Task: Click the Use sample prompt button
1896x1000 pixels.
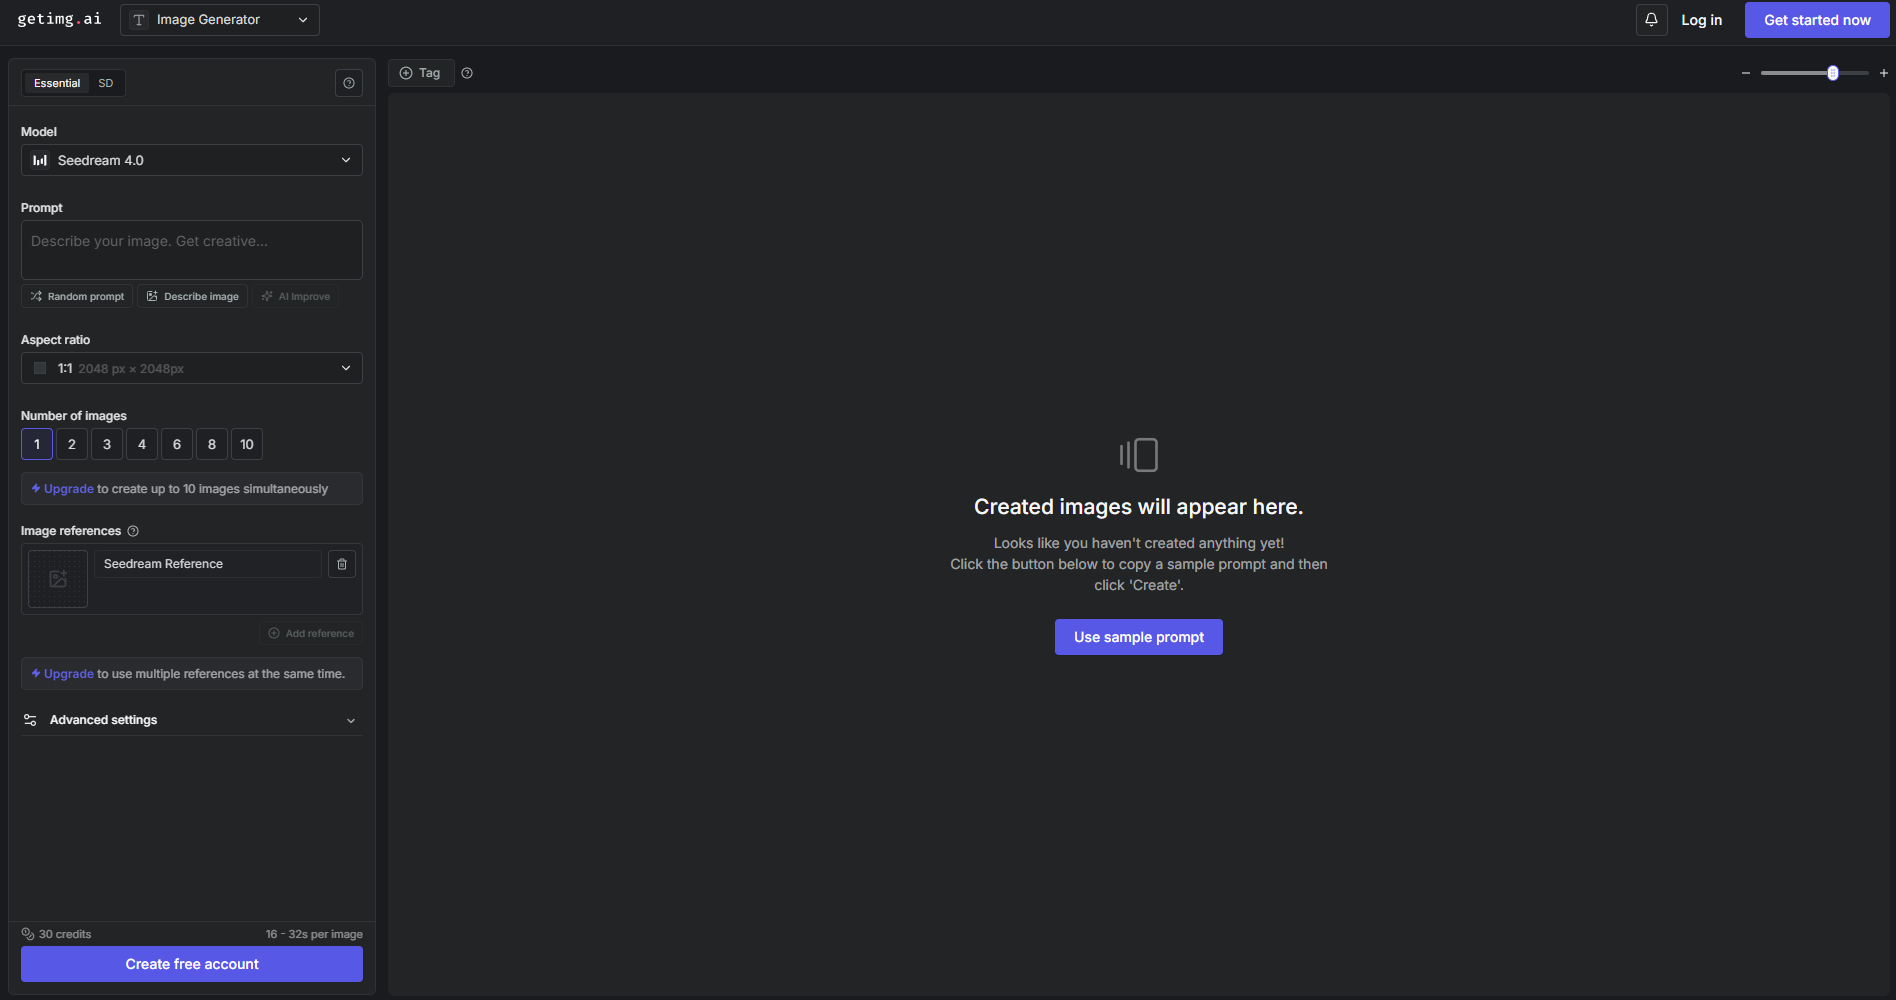Action: tap(1138, 637)
